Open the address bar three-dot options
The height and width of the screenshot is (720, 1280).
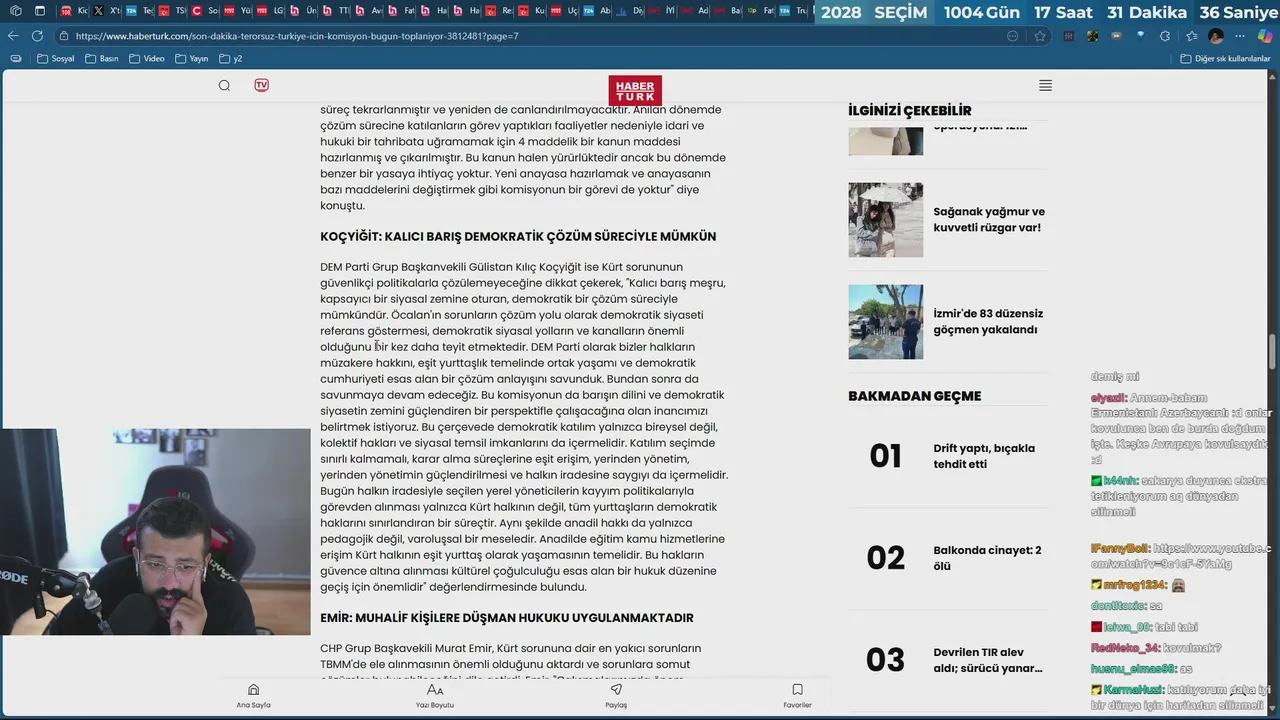coord(1012,36)
